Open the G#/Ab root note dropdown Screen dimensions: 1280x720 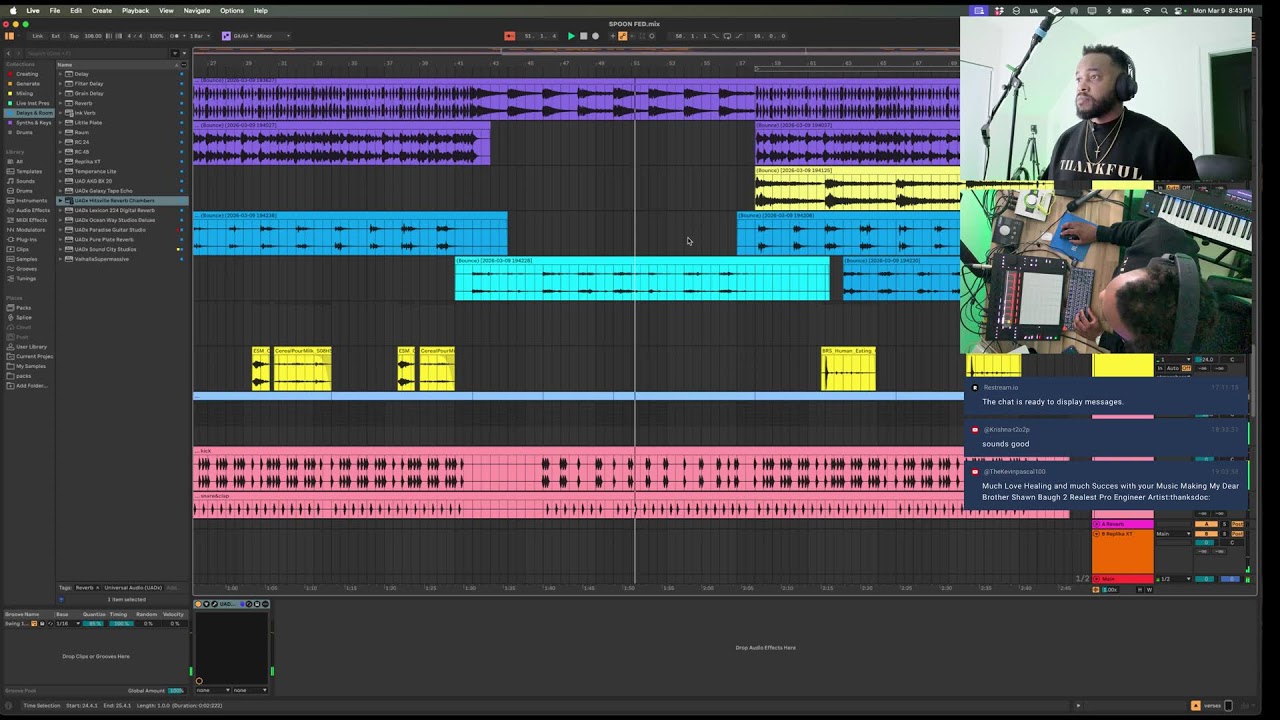tap(242, 36)
